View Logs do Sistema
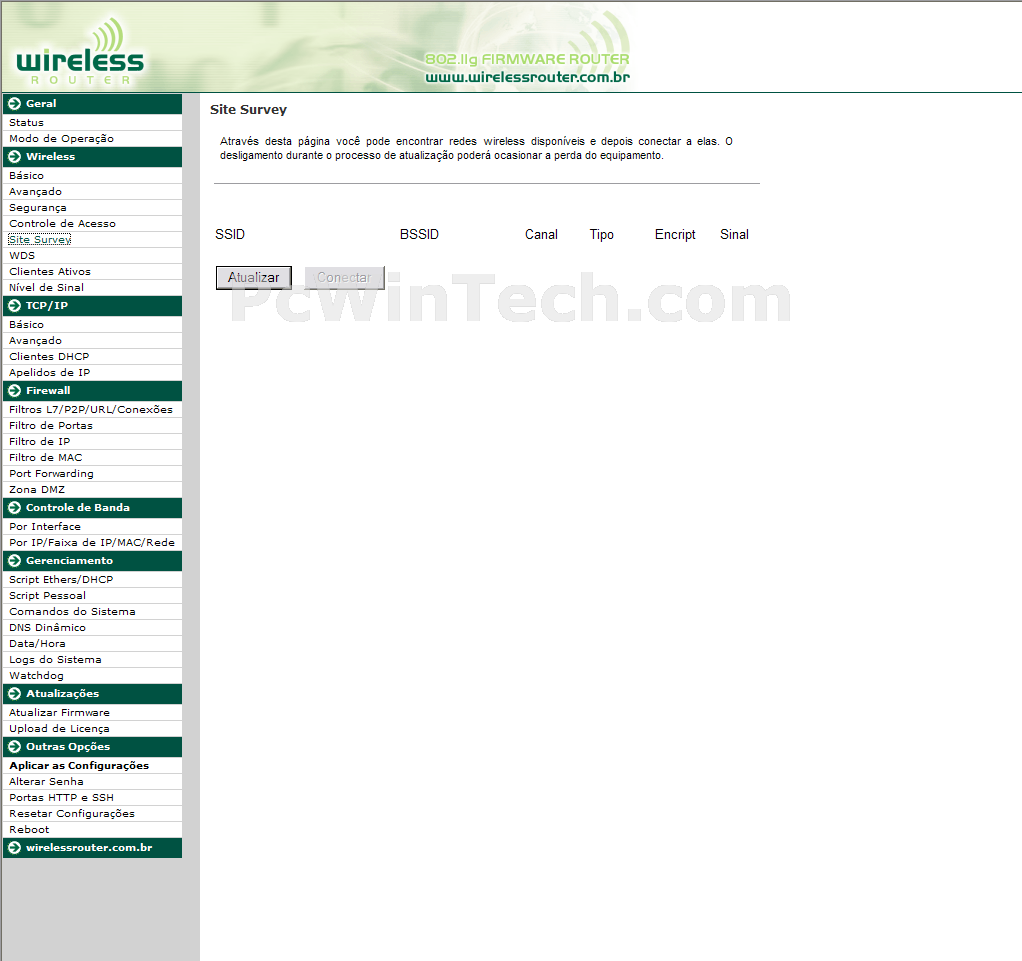 [x=55, y=660]
